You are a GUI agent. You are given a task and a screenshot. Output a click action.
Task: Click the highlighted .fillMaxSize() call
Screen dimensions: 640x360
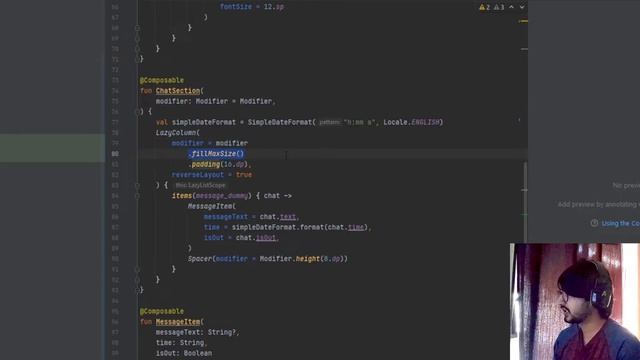[x=216, y=153]
